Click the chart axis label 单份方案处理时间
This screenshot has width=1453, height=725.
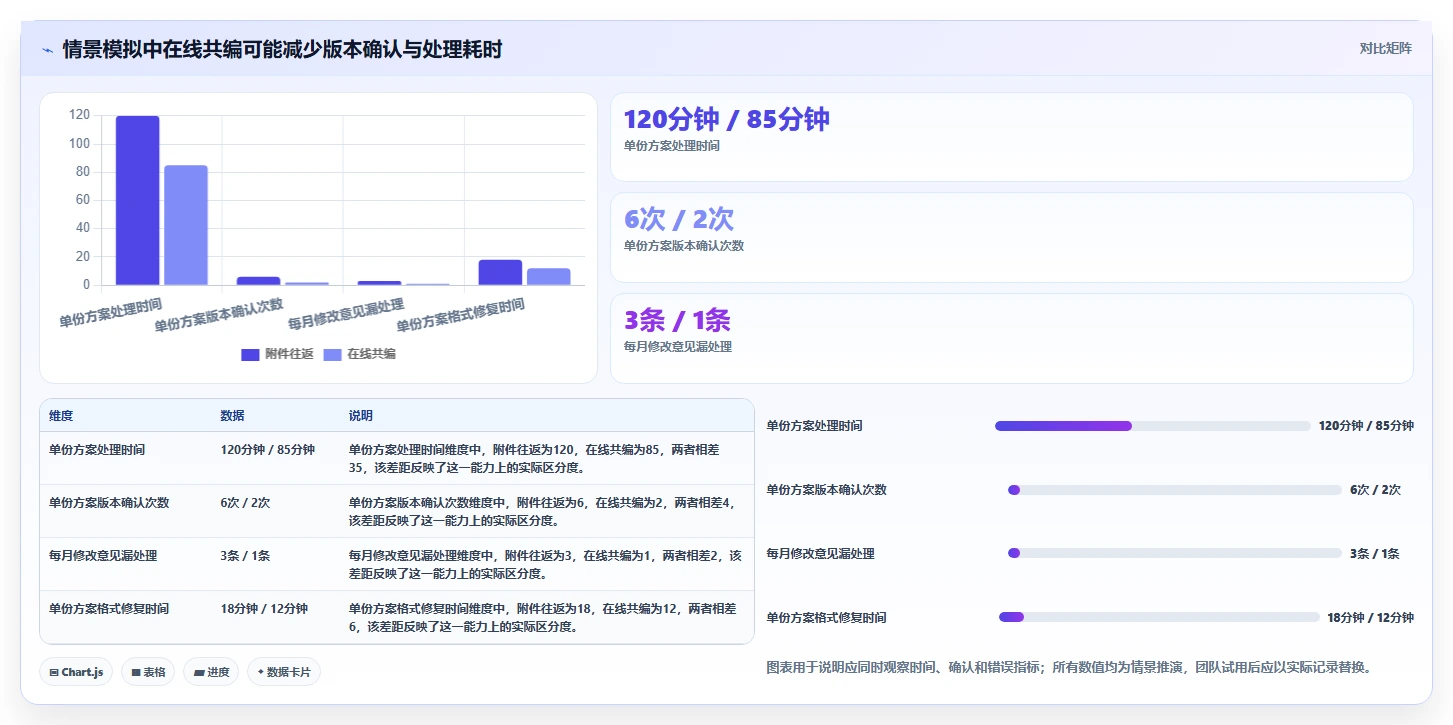coord(110,312)
